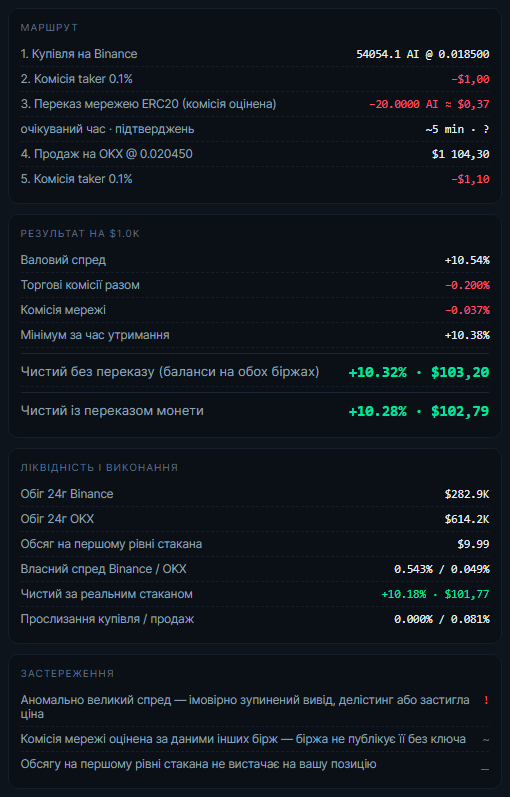Click the tilde icon beside network fee warning
Image resolution: width=510 pixels, height=797 pixels.
(x=486, y=740)
